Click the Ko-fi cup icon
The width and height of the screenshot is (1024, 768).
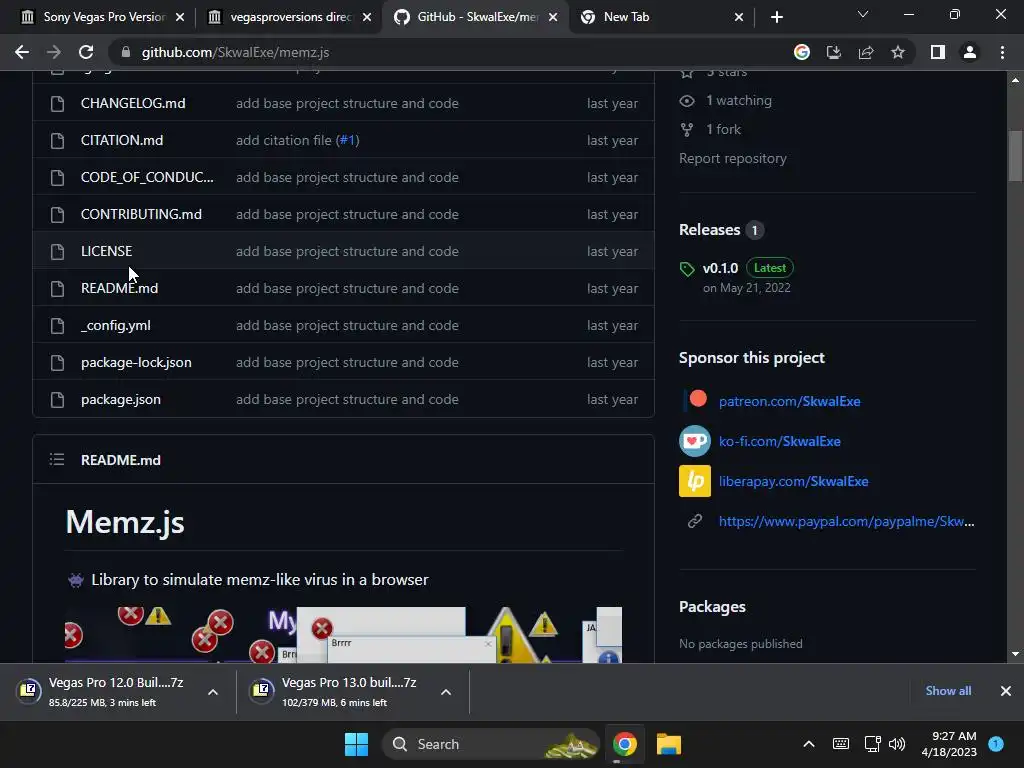click(695, 441)
